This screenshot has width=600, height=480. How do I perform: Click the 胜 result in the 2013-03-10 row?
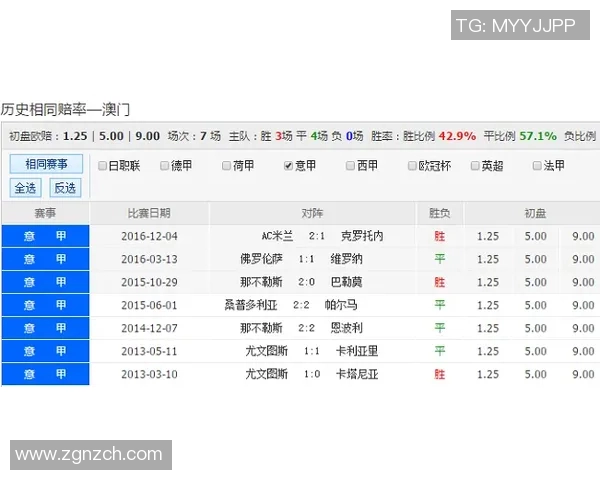pos(440,374)
